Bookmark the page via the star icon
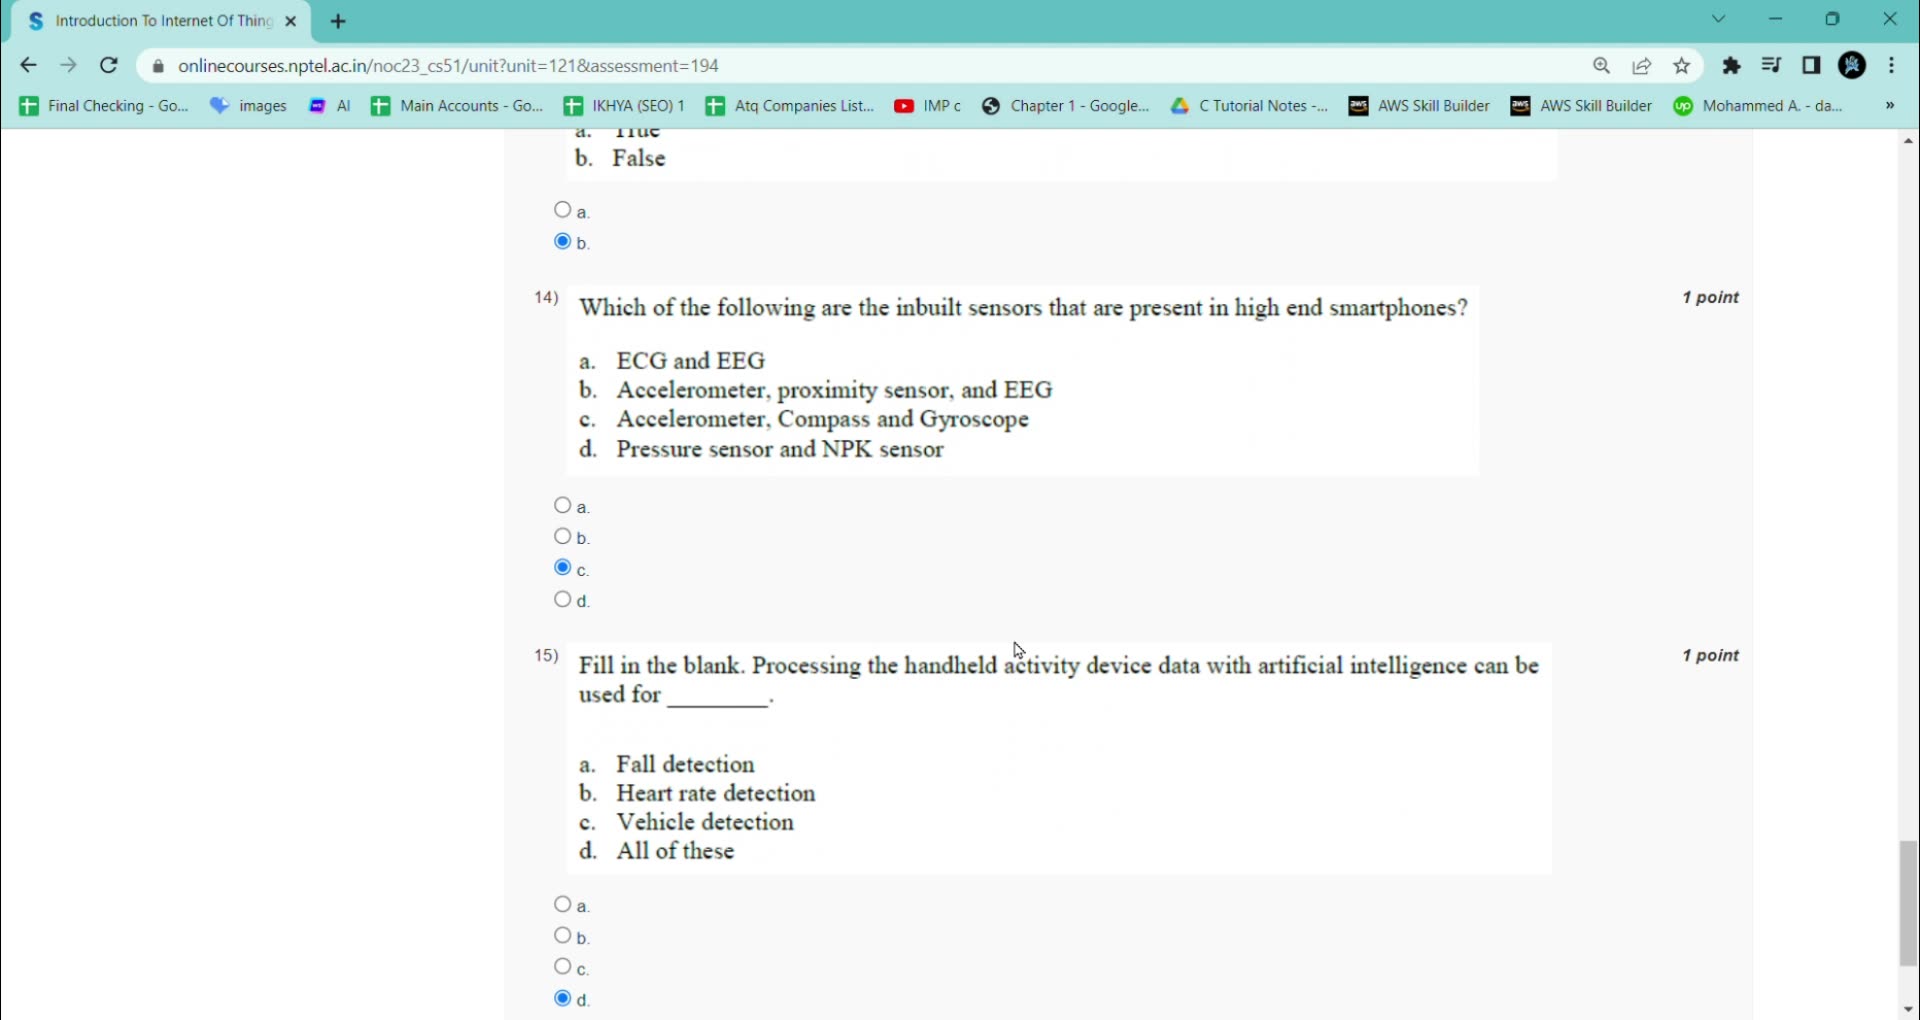 1682,65
